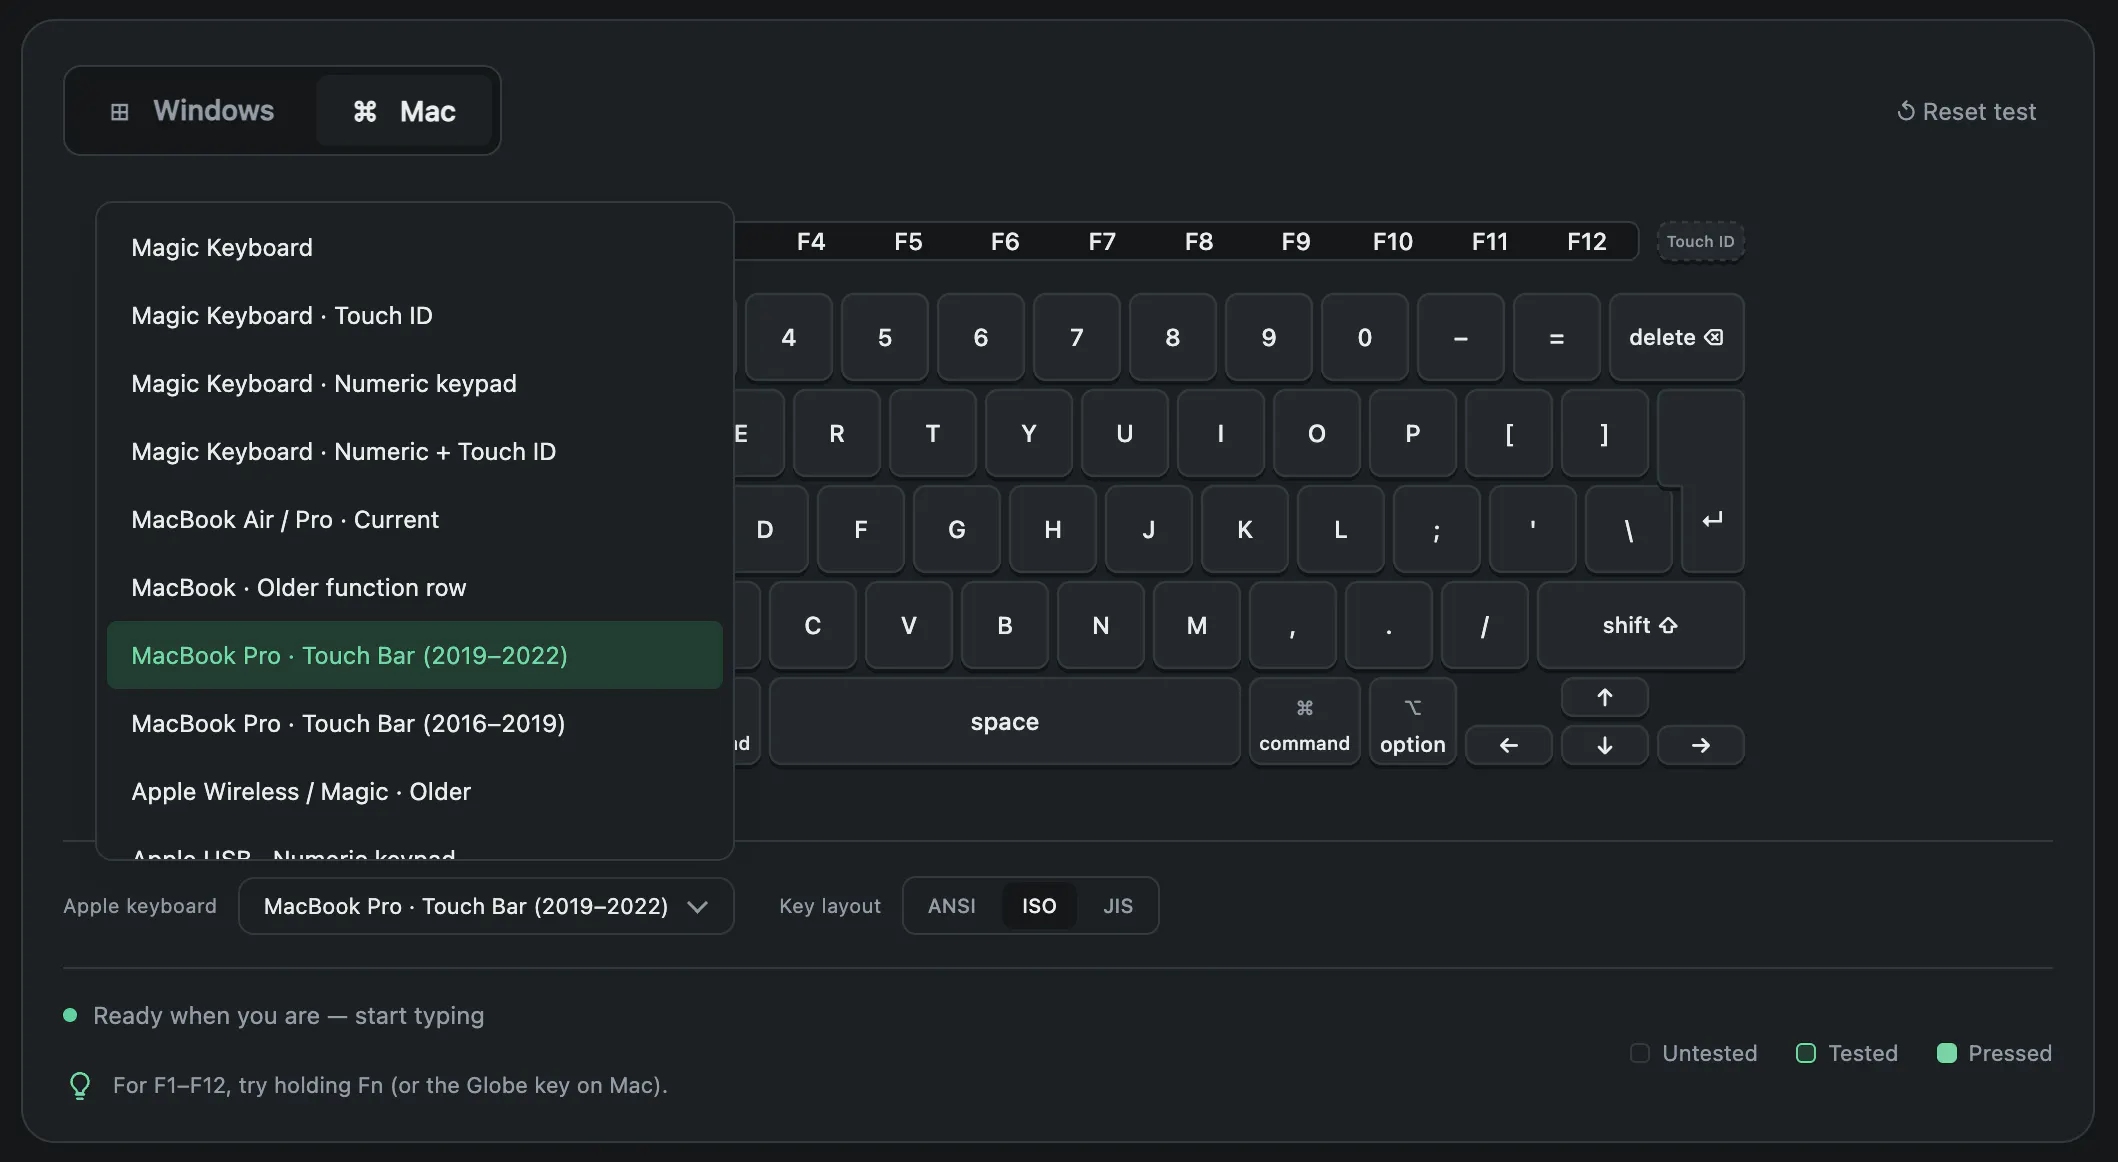Set key layout to ISO
Viewport: 2118px width, 1162px height.
coord(1039,906)
